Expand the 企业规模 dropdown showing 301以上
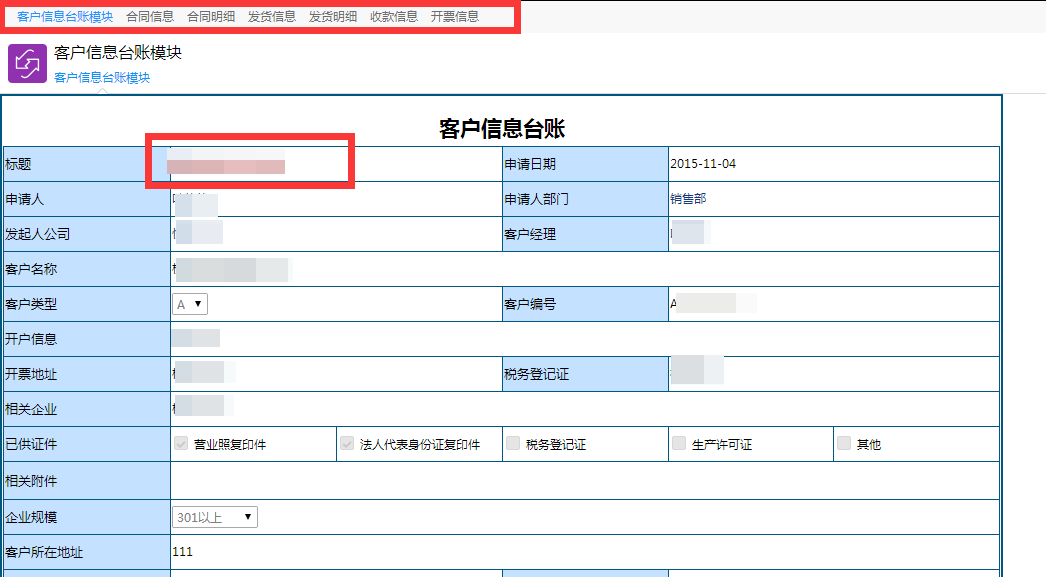The height and width of the screenshot is (577, 1046). click(x=215, y=517)
